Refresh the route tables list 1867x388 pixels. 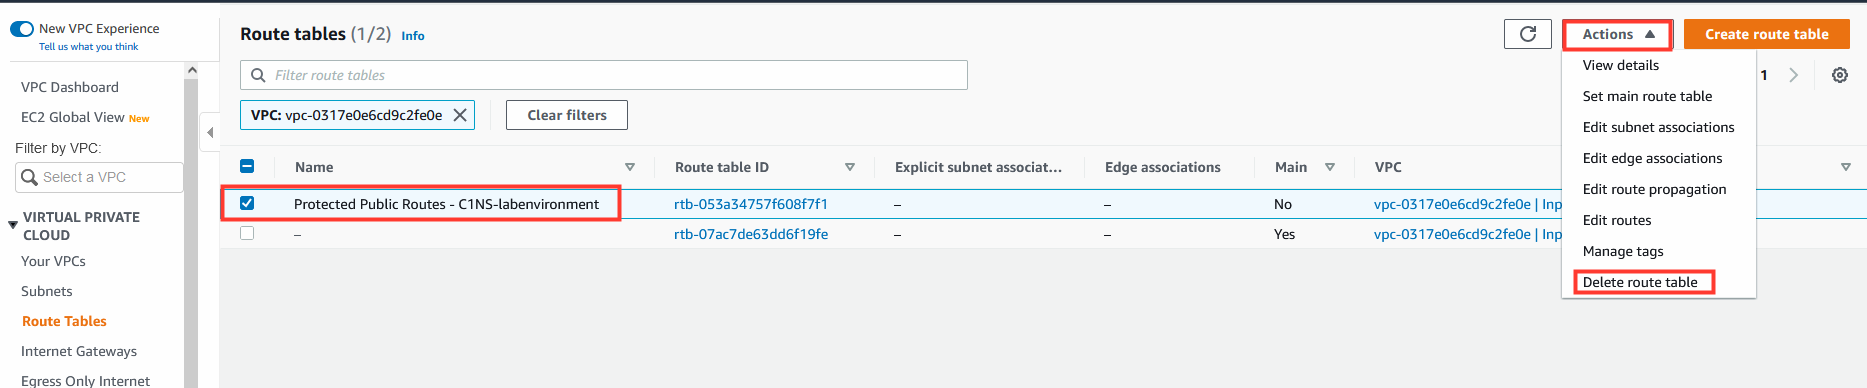1527,34
